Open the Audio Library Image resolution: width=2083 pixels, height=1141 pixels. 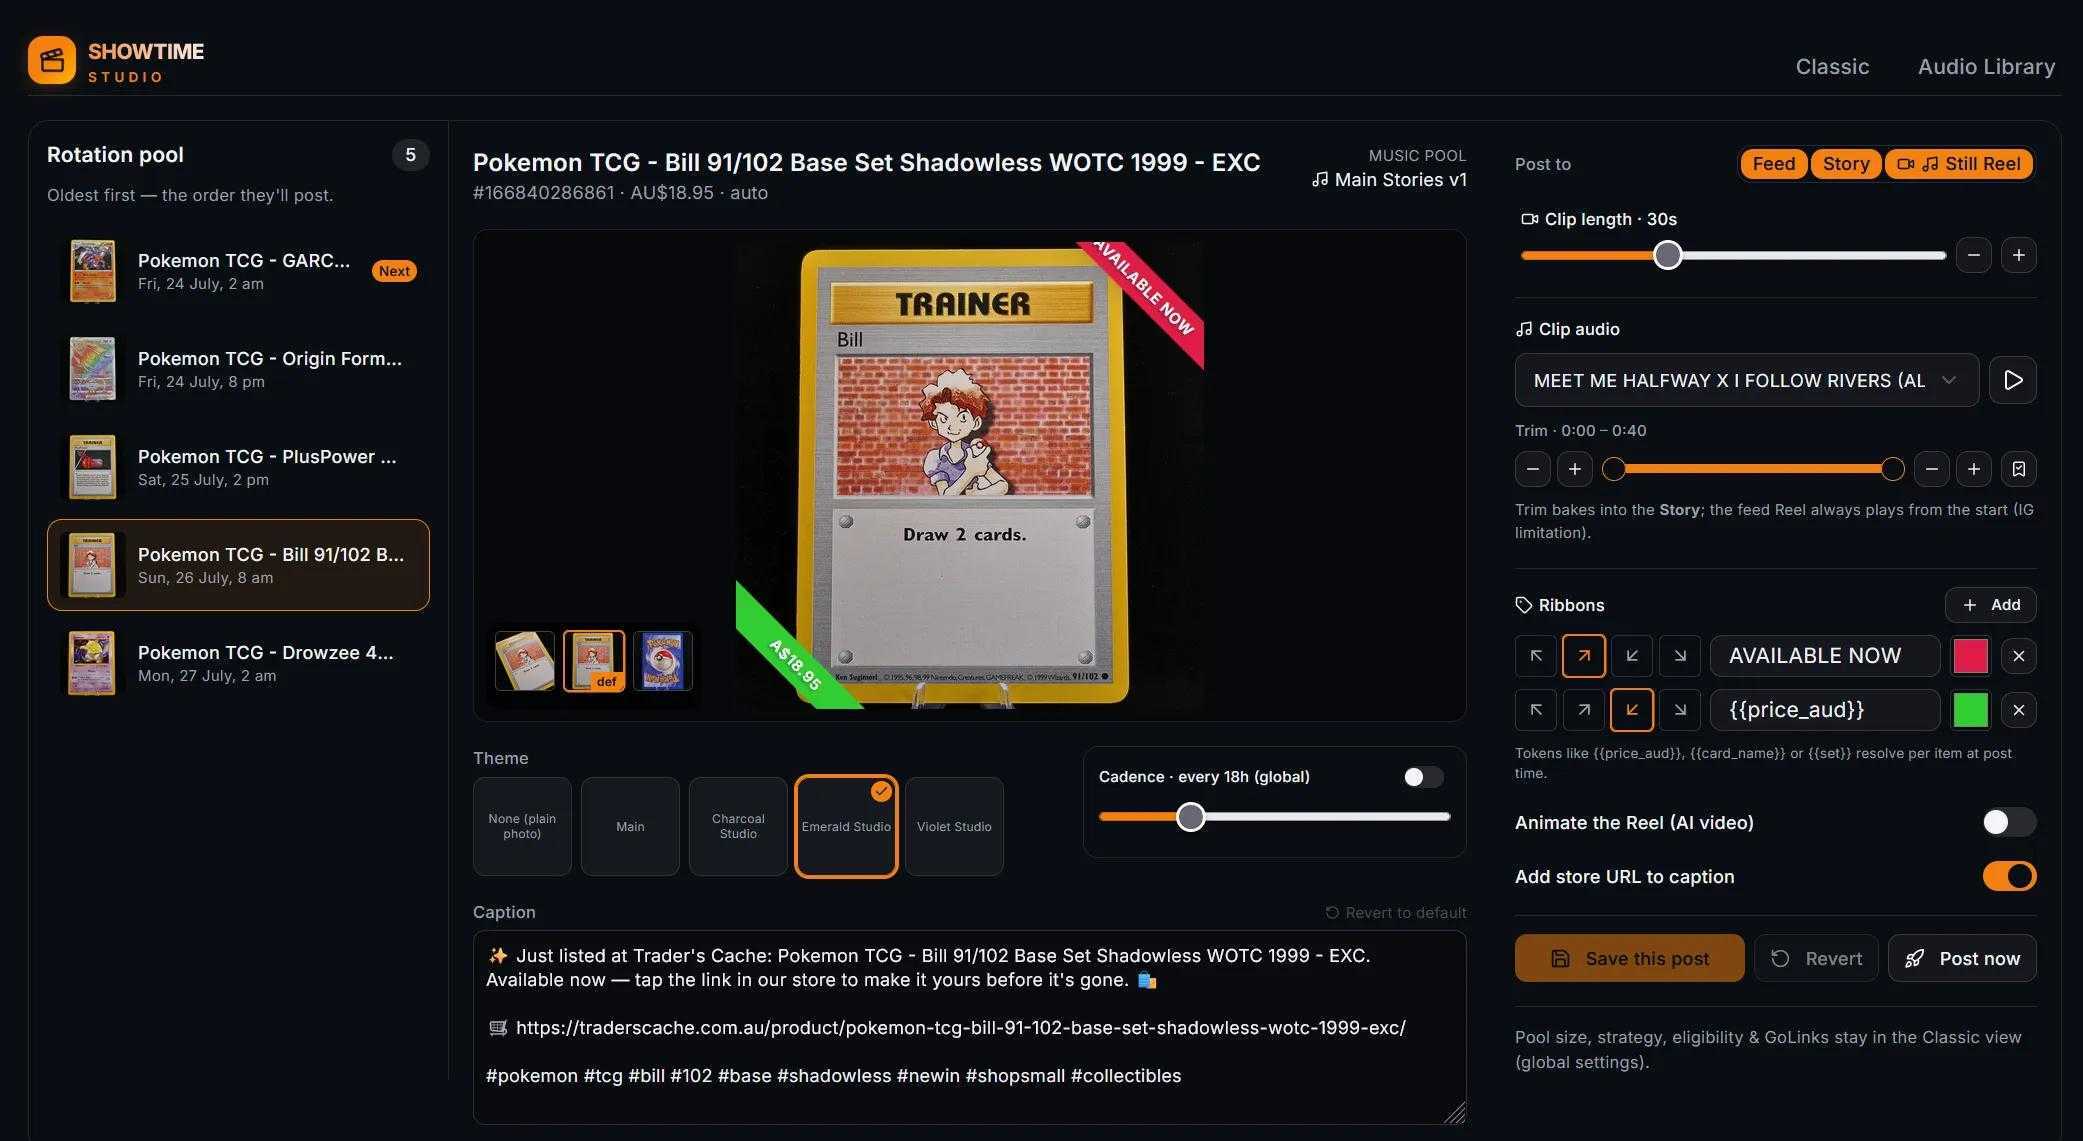point(1986,66)
